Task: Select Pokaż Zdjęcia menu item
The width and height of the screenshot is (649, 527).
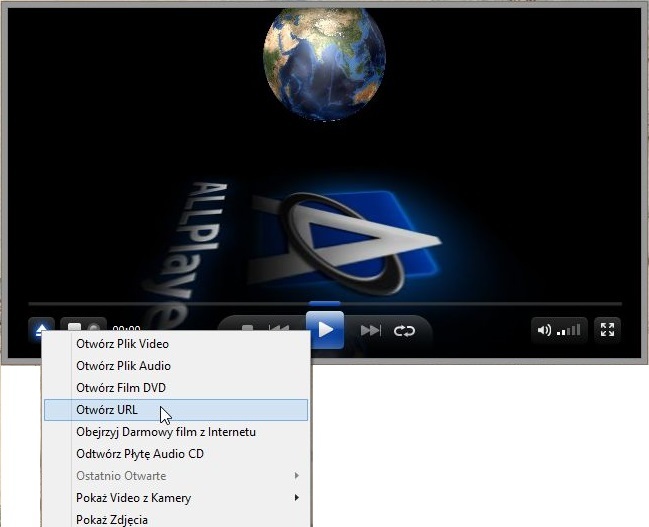Action: click(176, 520)
